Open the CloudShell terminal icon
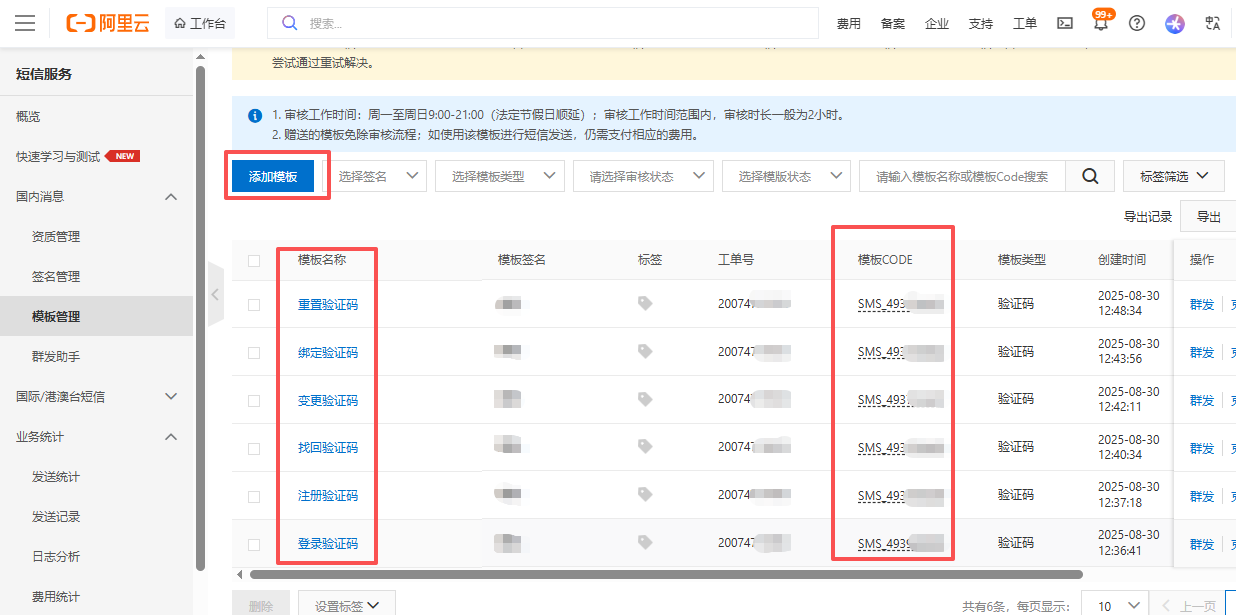1236x615 pixels. (1064, 22)
